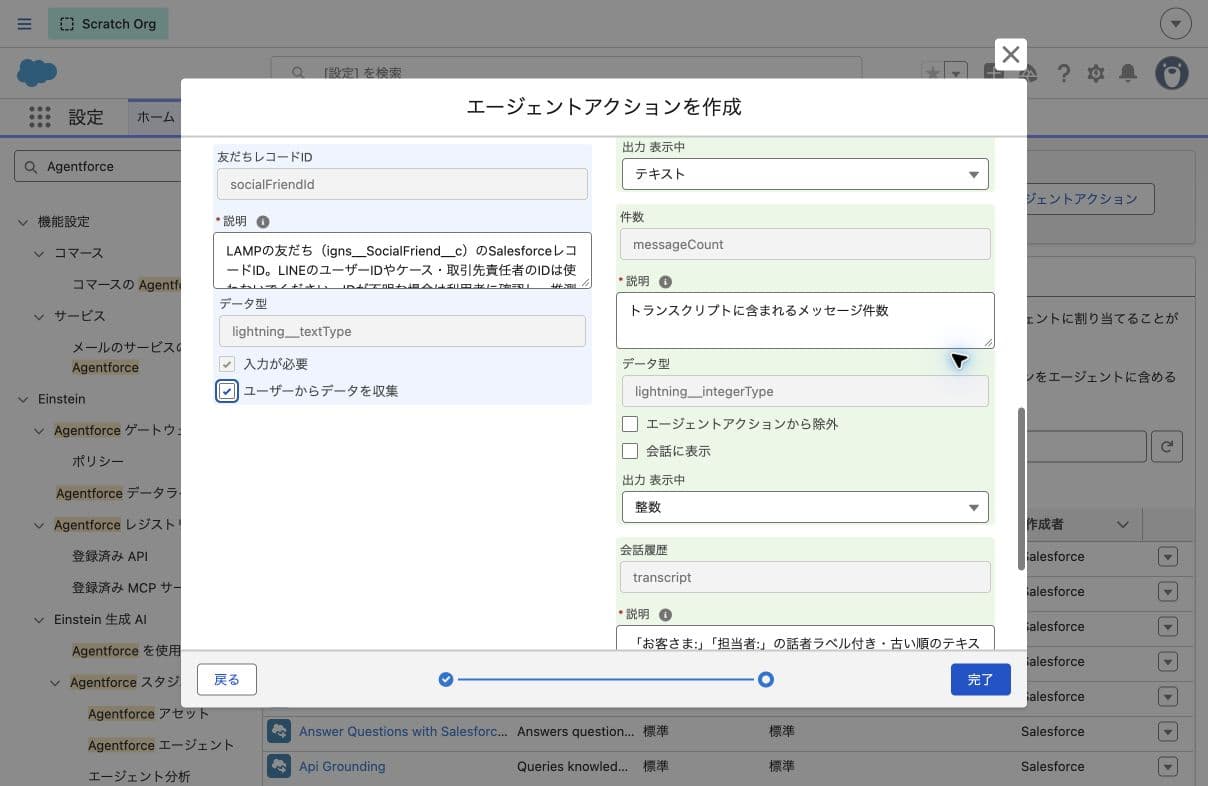The height and width of the screenshot is (786, 1208).
Task: Click the global setup search box
Action: 566,72
